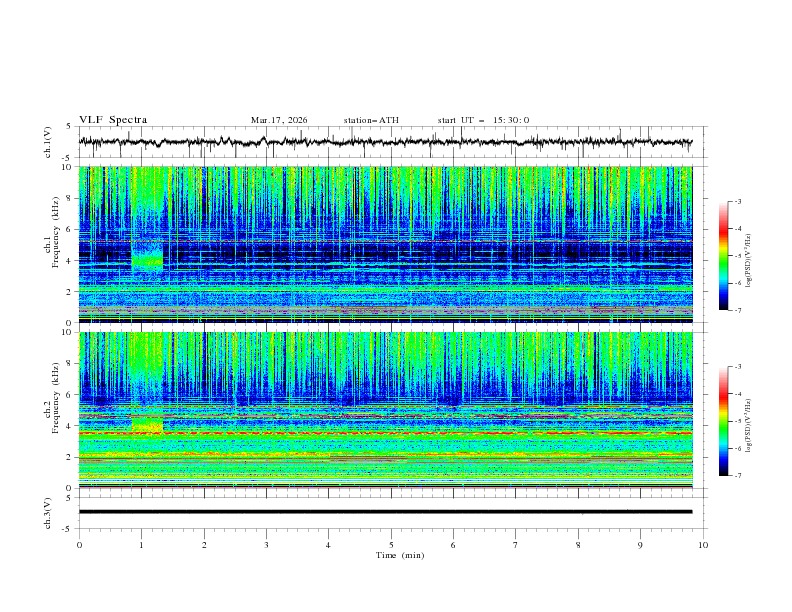Select the date text "Mar.17, 2026"

(279, 120)
